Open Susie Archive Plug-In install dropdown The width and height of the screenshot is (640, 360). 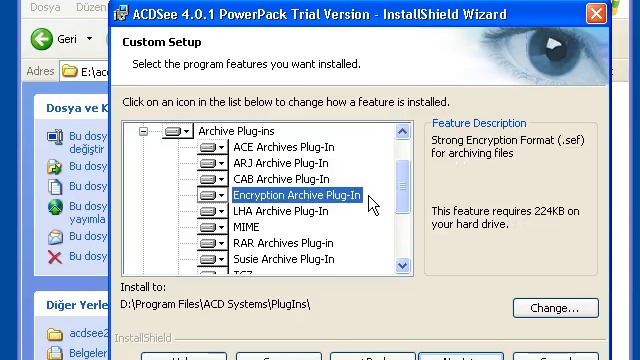pyautogui.click(x=212, y=259)
